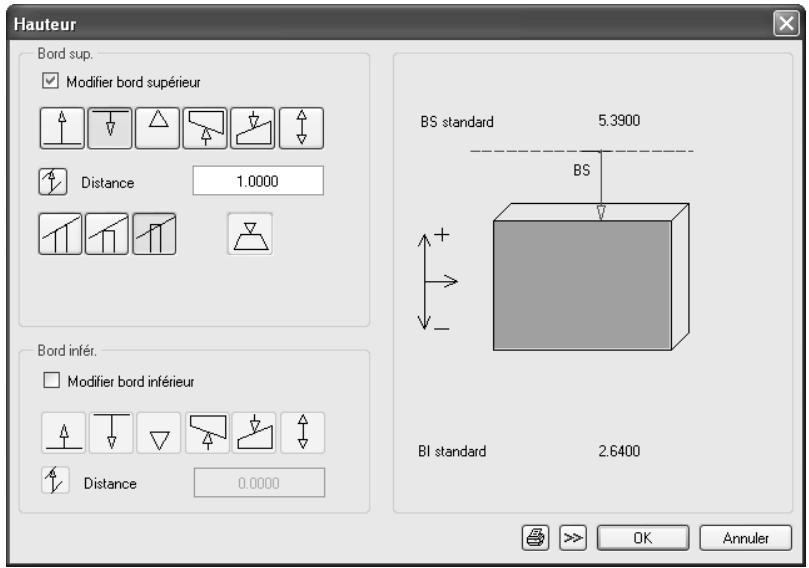Screen dimensions: 809x568
Task: Select lower edge absolute elevation inverted triangle icon
Action: 159,433
